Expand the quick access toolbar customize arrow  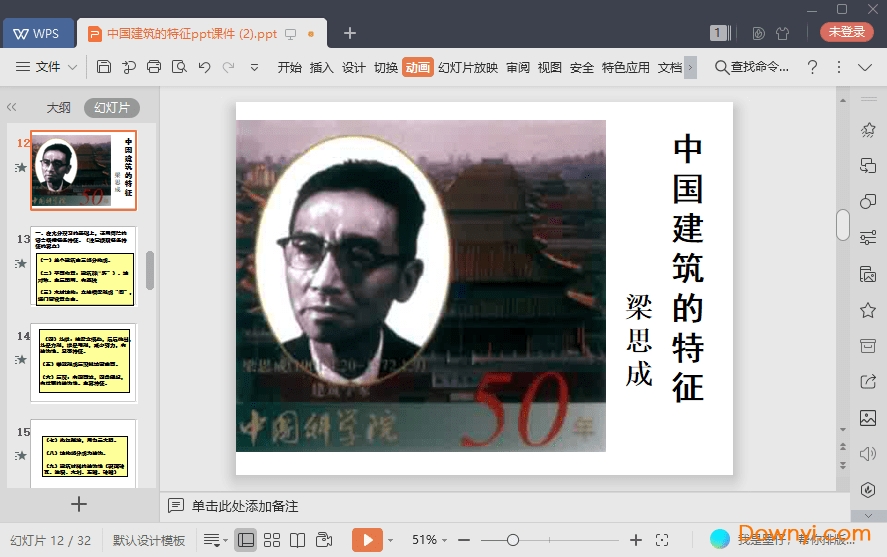[x=255, y=67]
